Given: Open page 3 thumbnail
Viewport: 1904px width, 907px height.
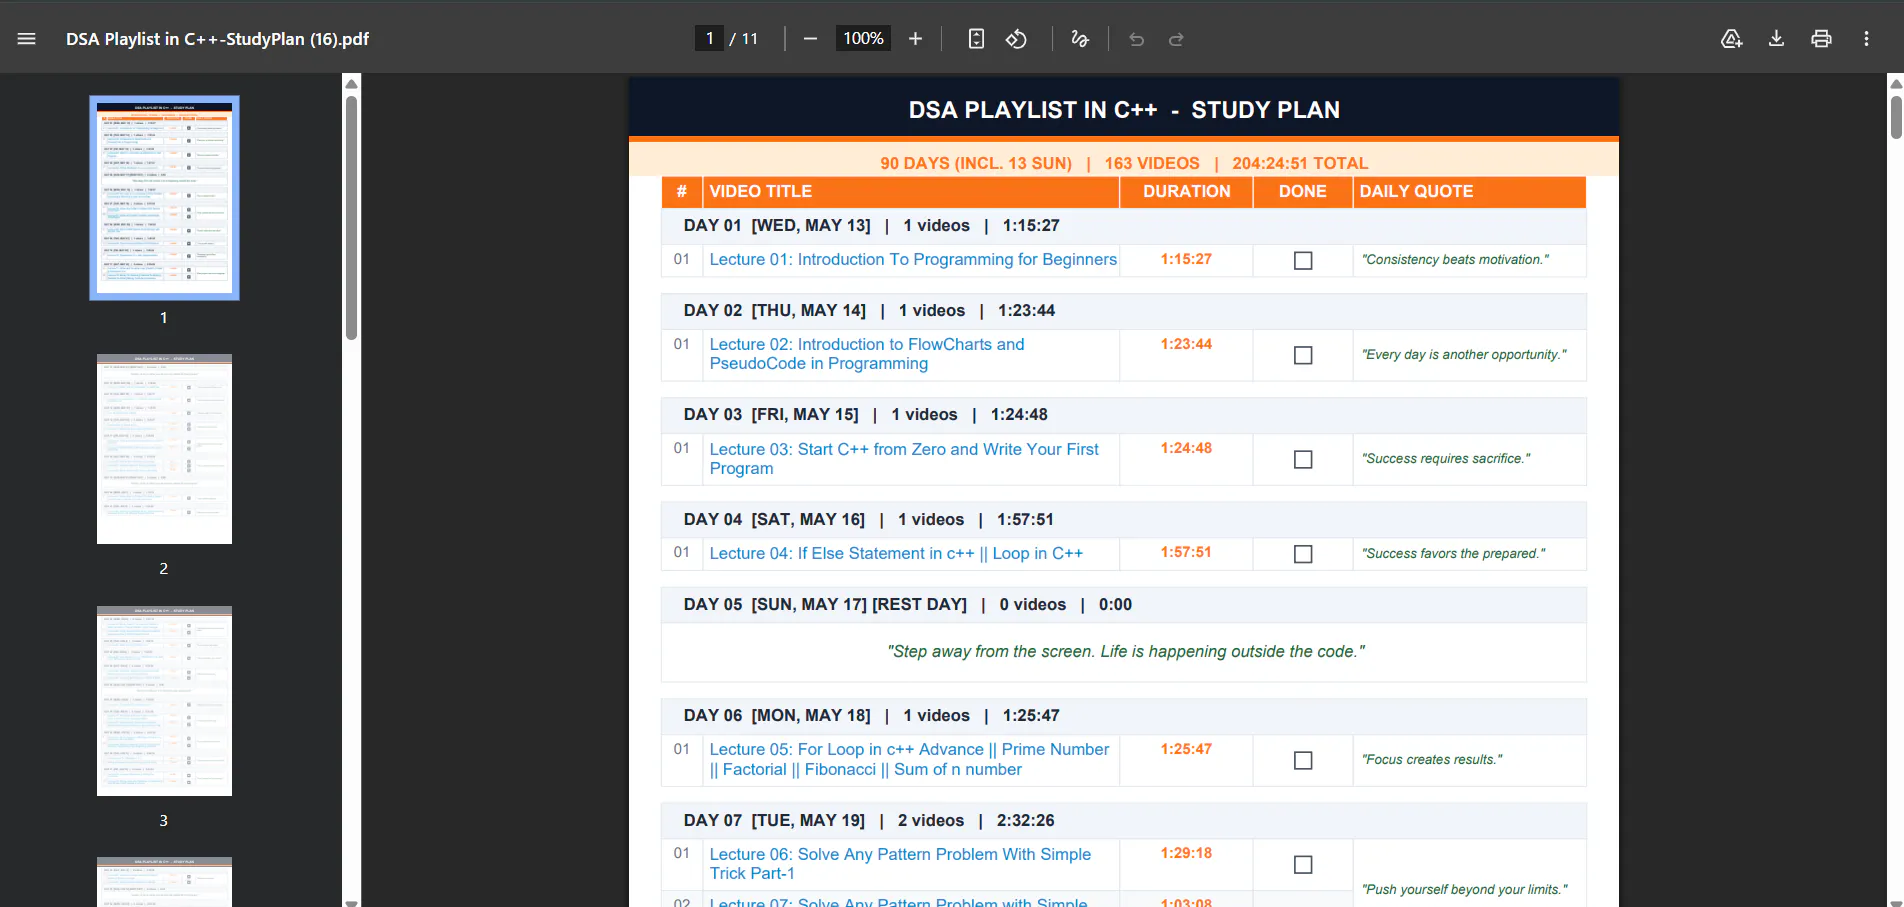Looking at the screenshot, I should pyautogui.click(x=164, y=701).
